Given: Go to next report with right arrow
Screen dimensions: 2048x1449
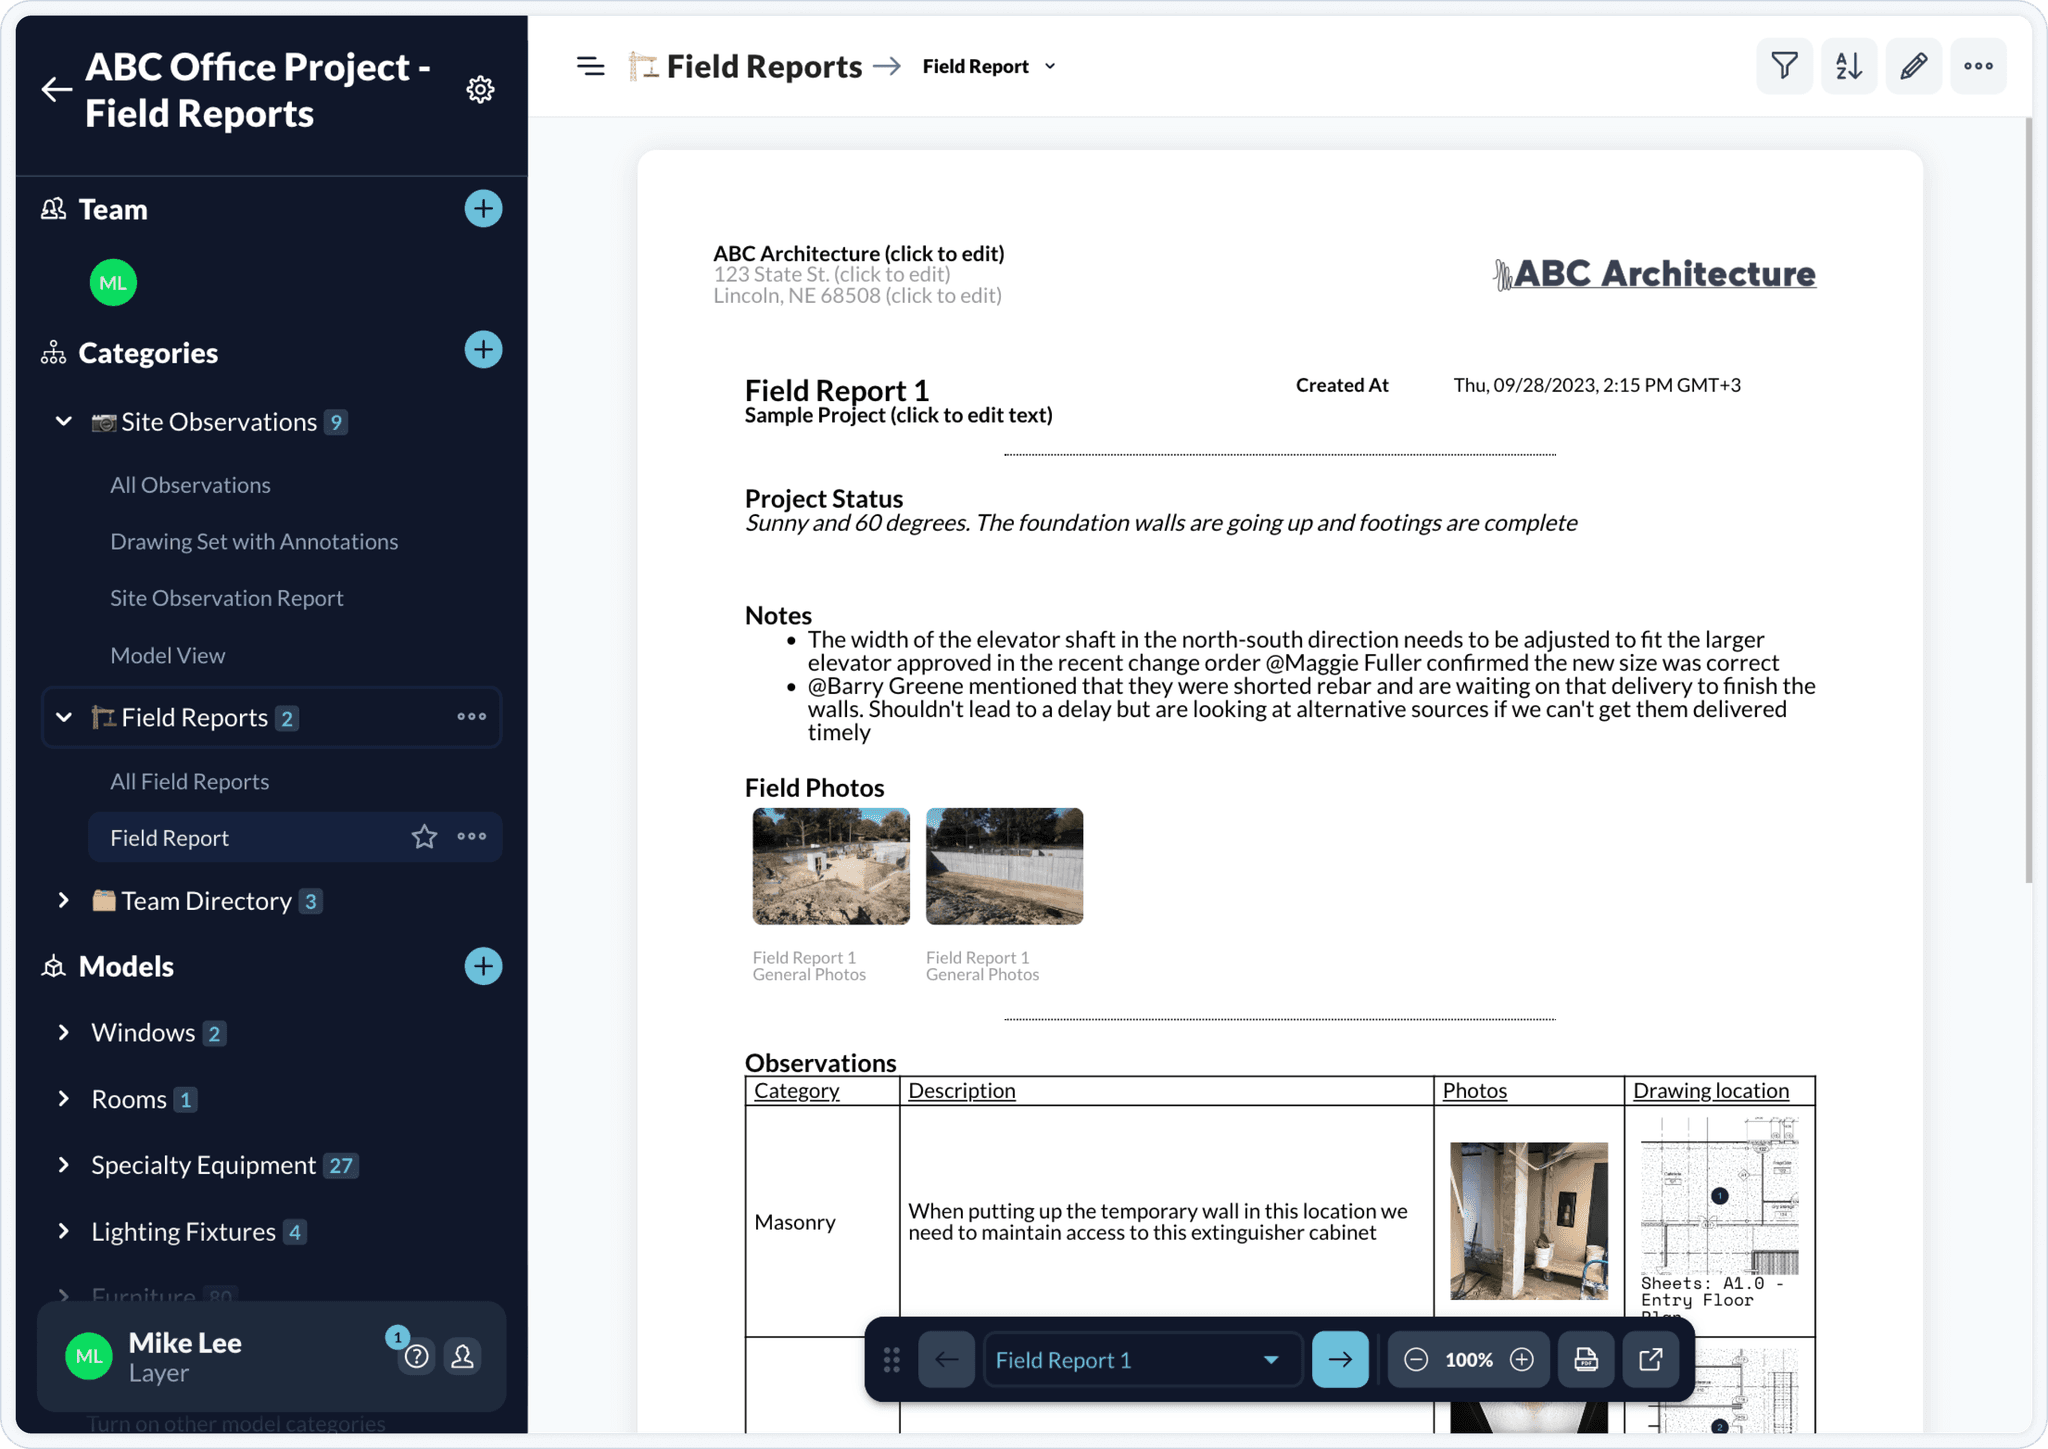Looking at the screenshot, I should (1340, 1360).
